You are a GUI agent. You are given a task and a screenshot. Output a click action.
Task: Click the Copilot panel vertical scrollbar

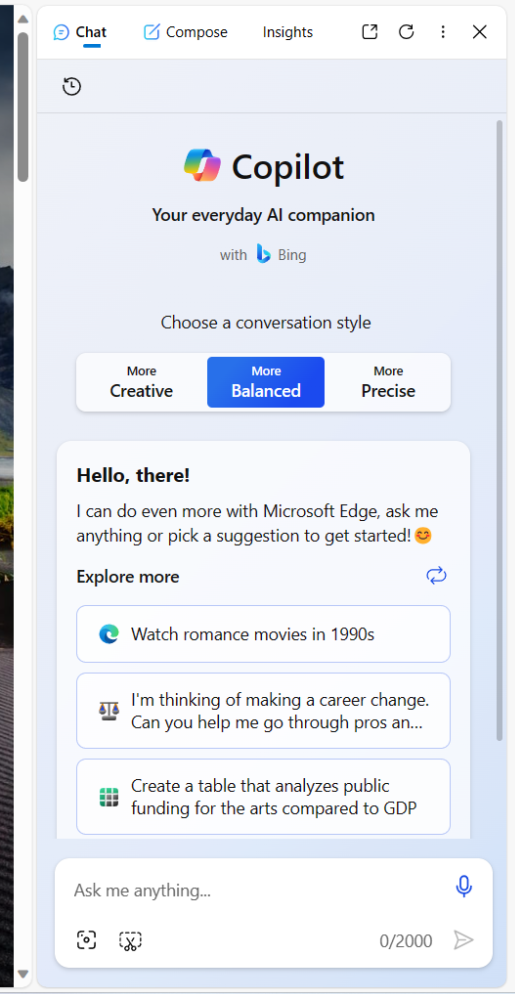[499, 430]
